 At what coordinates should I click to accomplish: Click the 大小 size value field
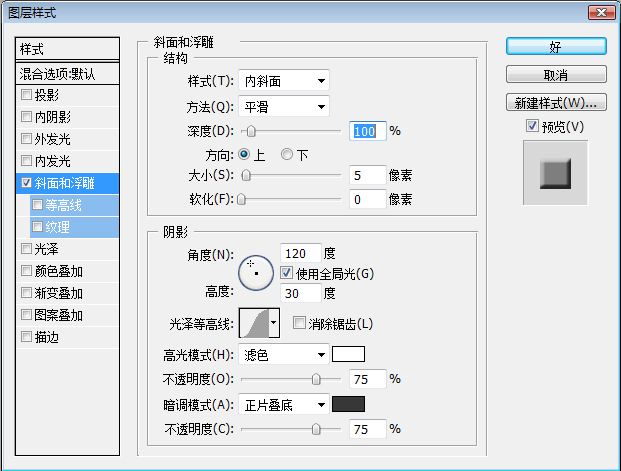[x=368, y=175]
